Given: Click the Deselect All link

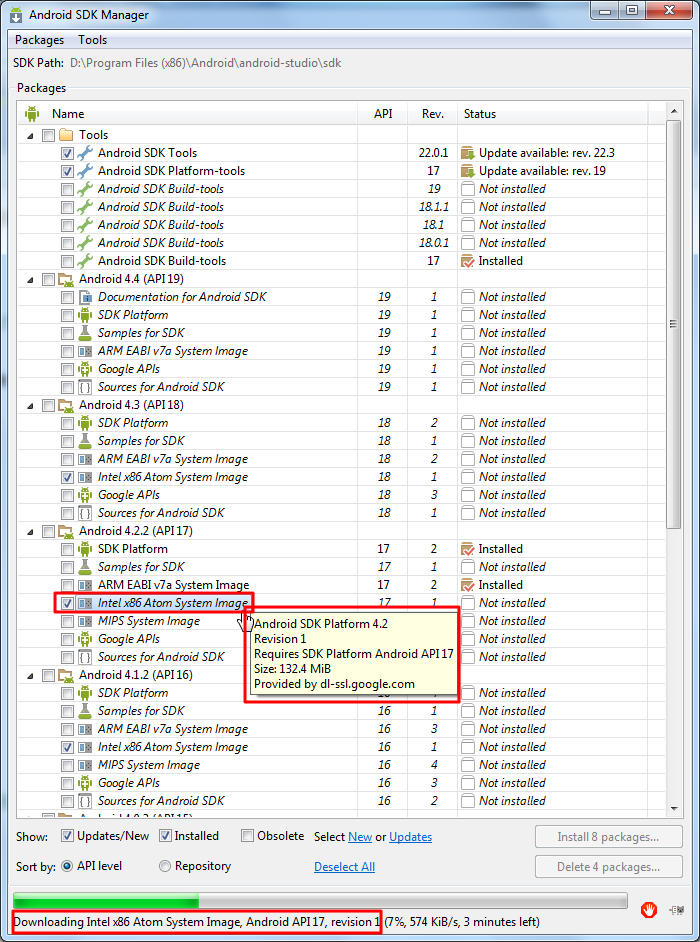Looking at the screenshot, I should (x=344, y=867).
